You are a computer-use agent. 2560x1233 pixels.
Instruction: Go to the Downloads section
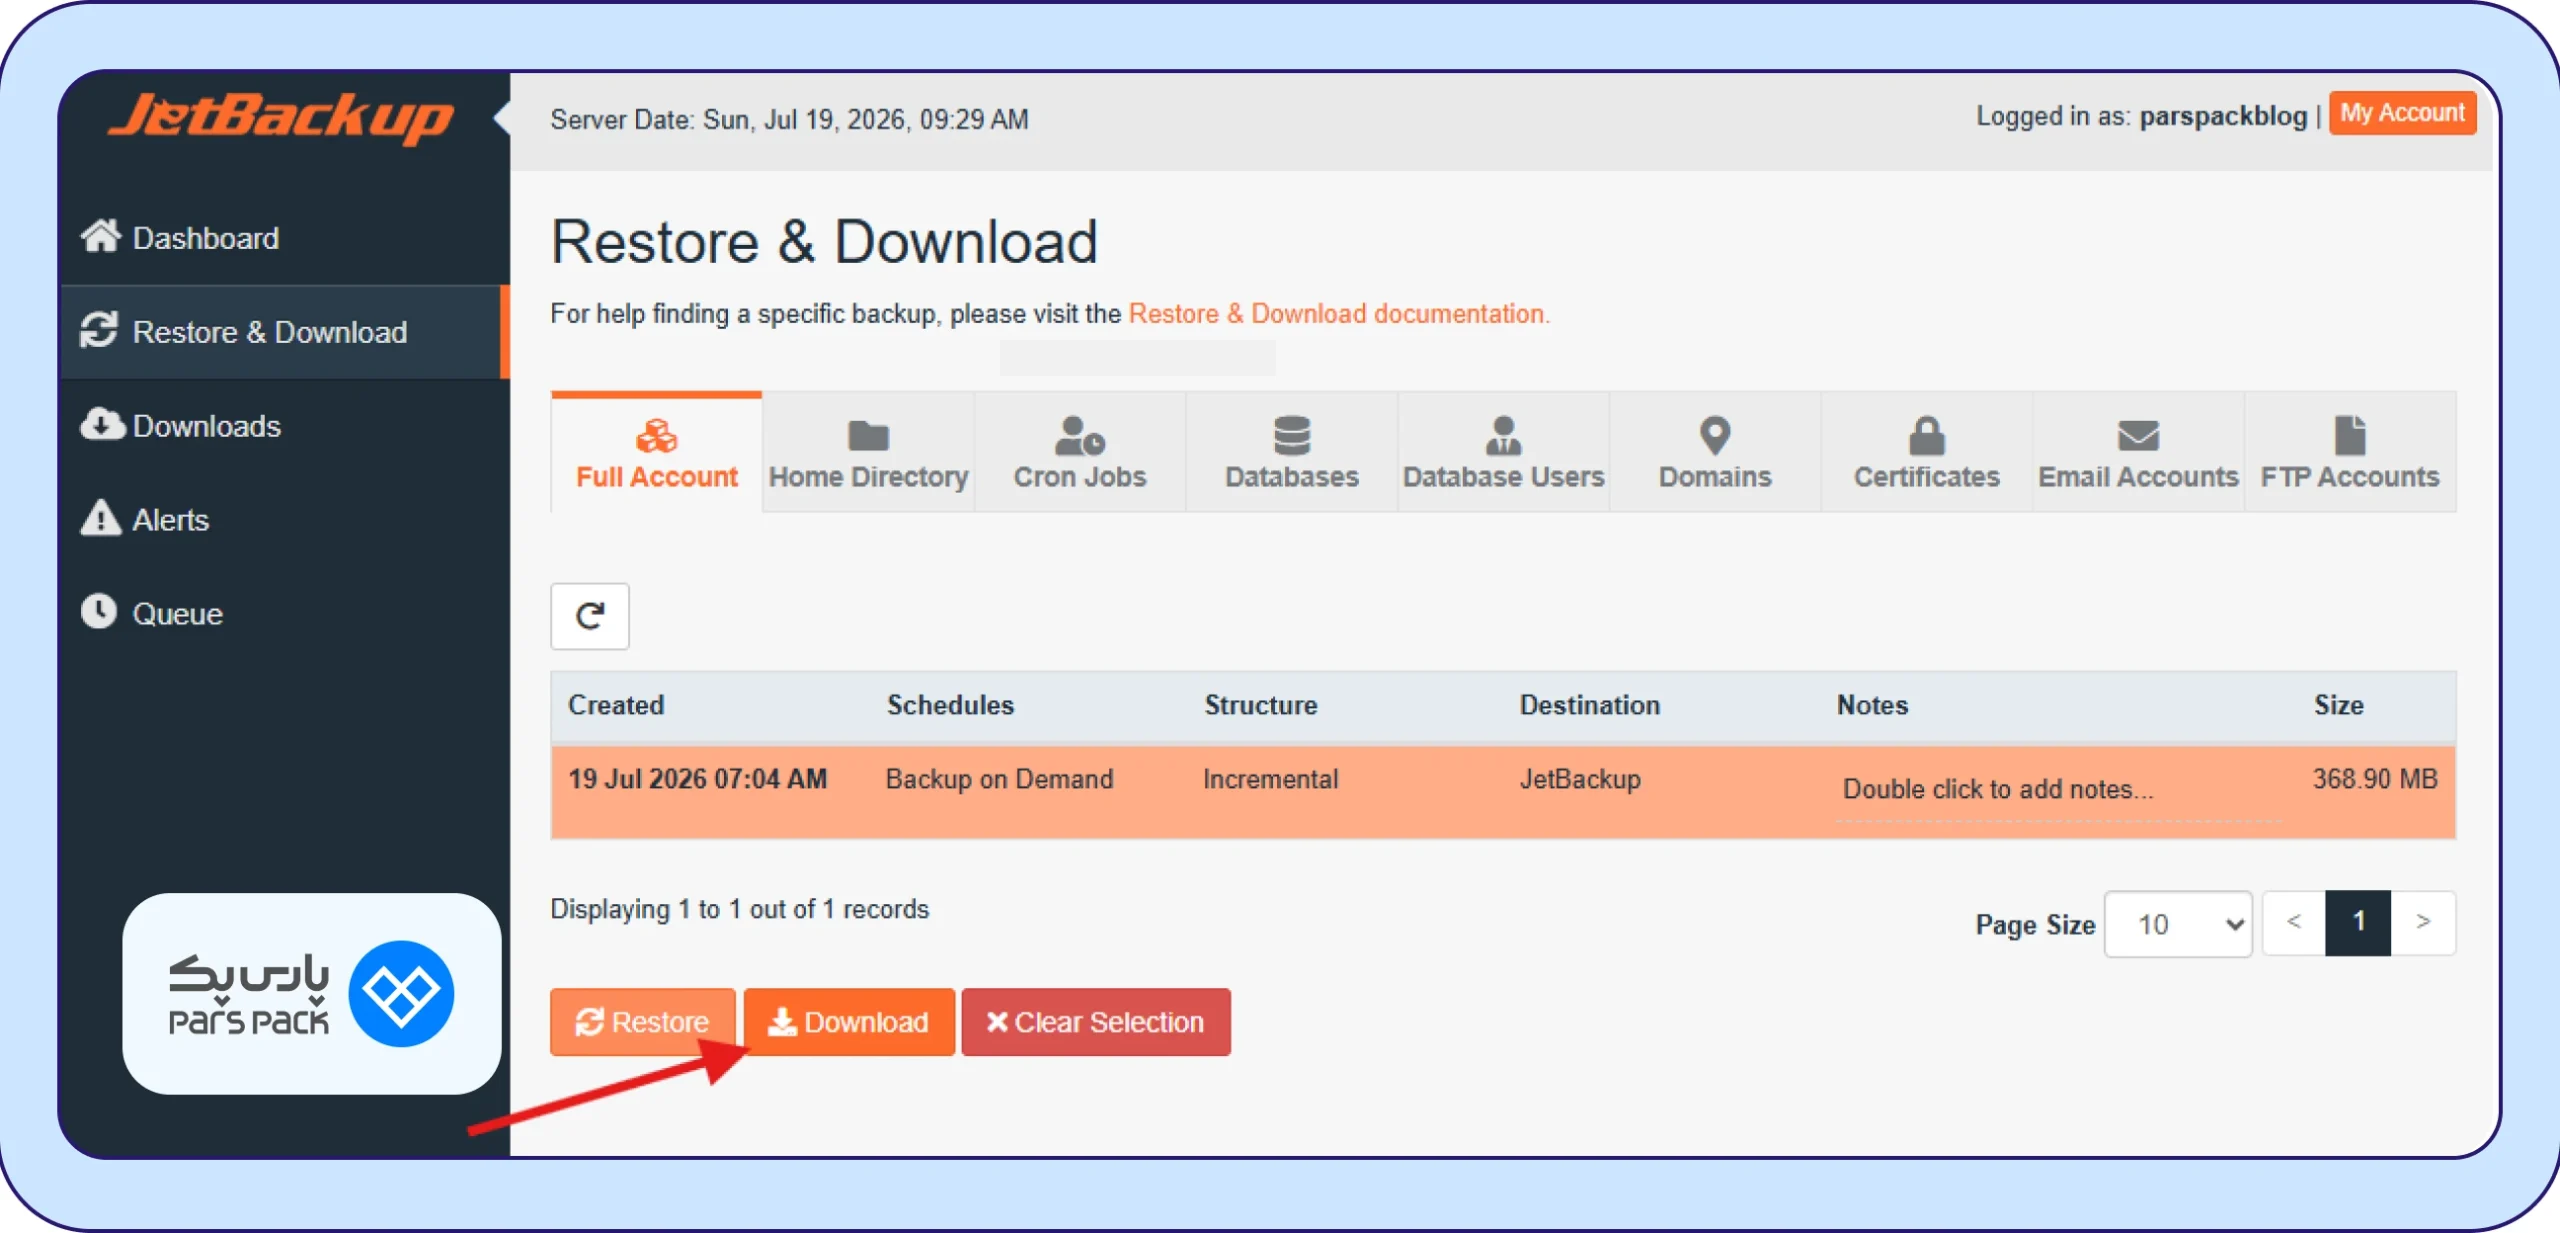click(x=284, y=426)
